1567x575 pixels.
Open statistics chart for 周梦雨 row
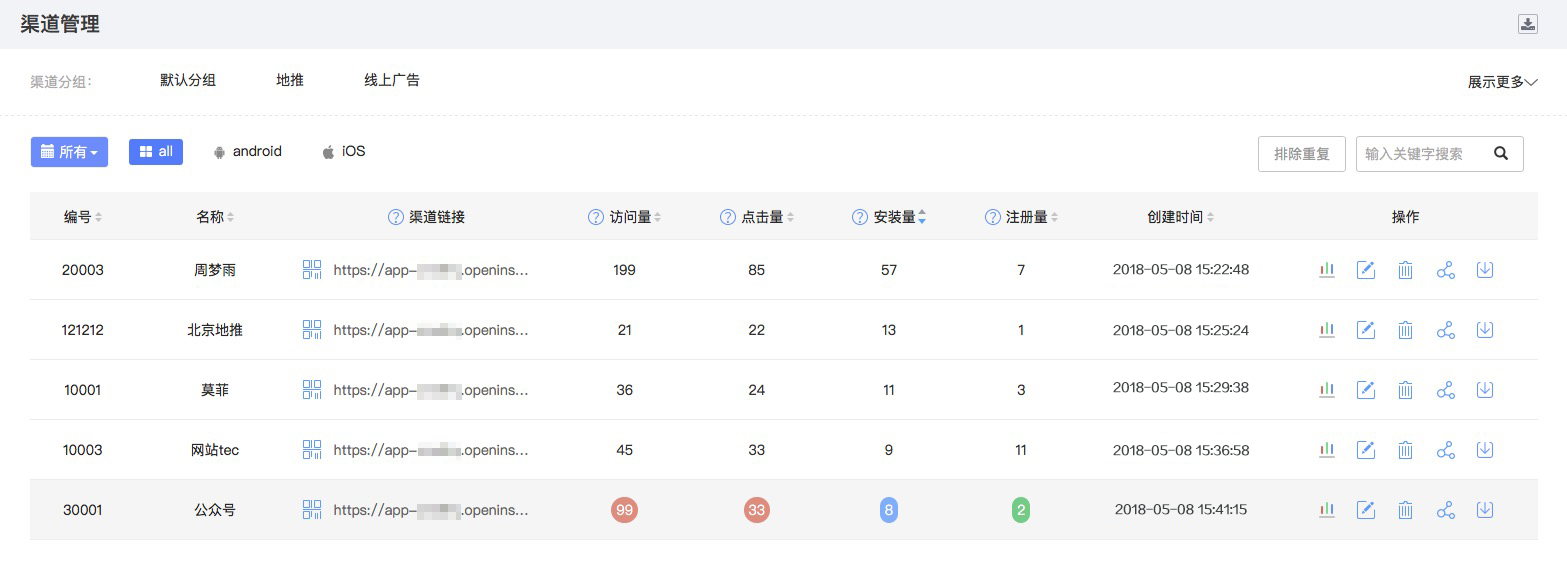[x=1327, y=270]
